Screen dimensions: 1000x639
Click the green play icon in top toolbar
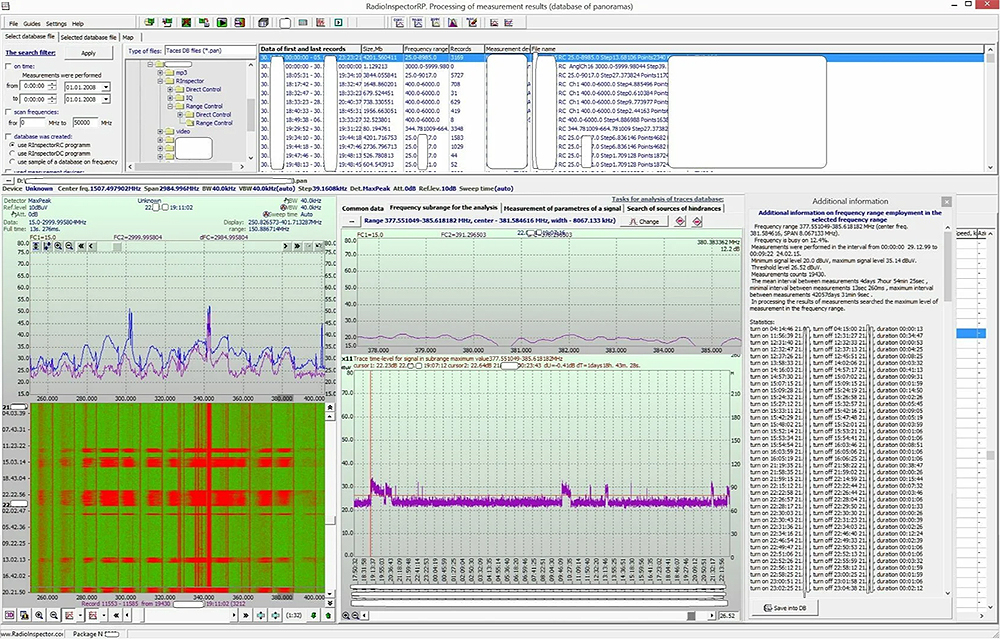(x=222, y=22)
